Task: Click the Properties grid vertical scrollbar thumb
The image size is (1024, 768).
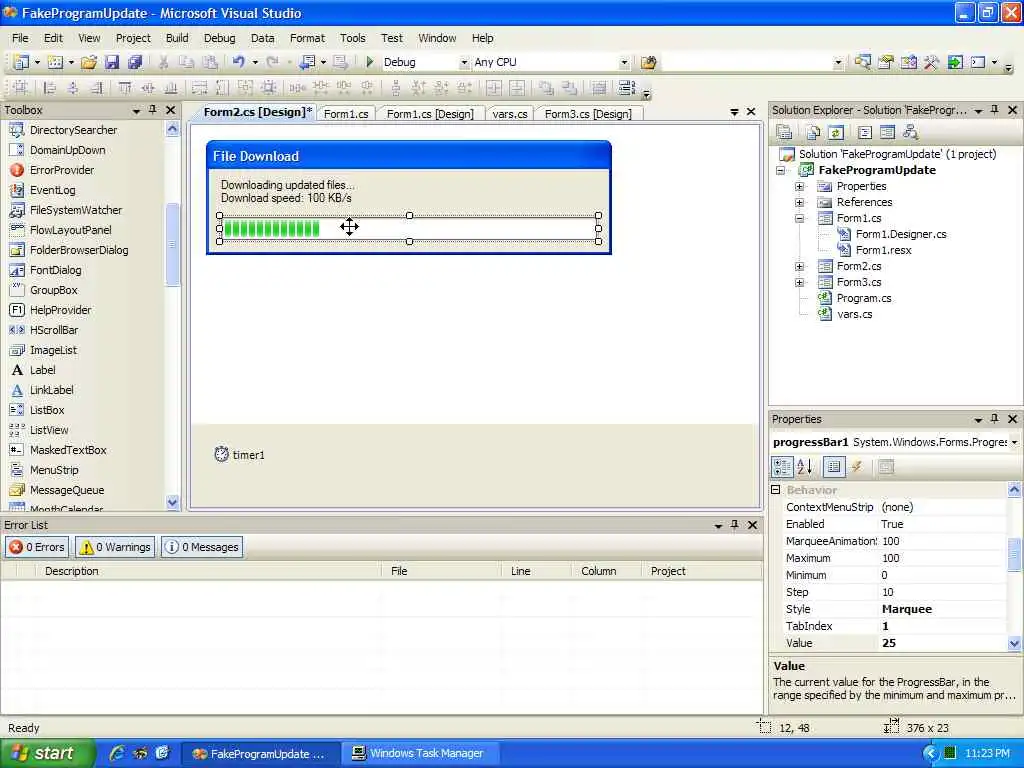Action: pyautogui.click(x=1014, y=554)
